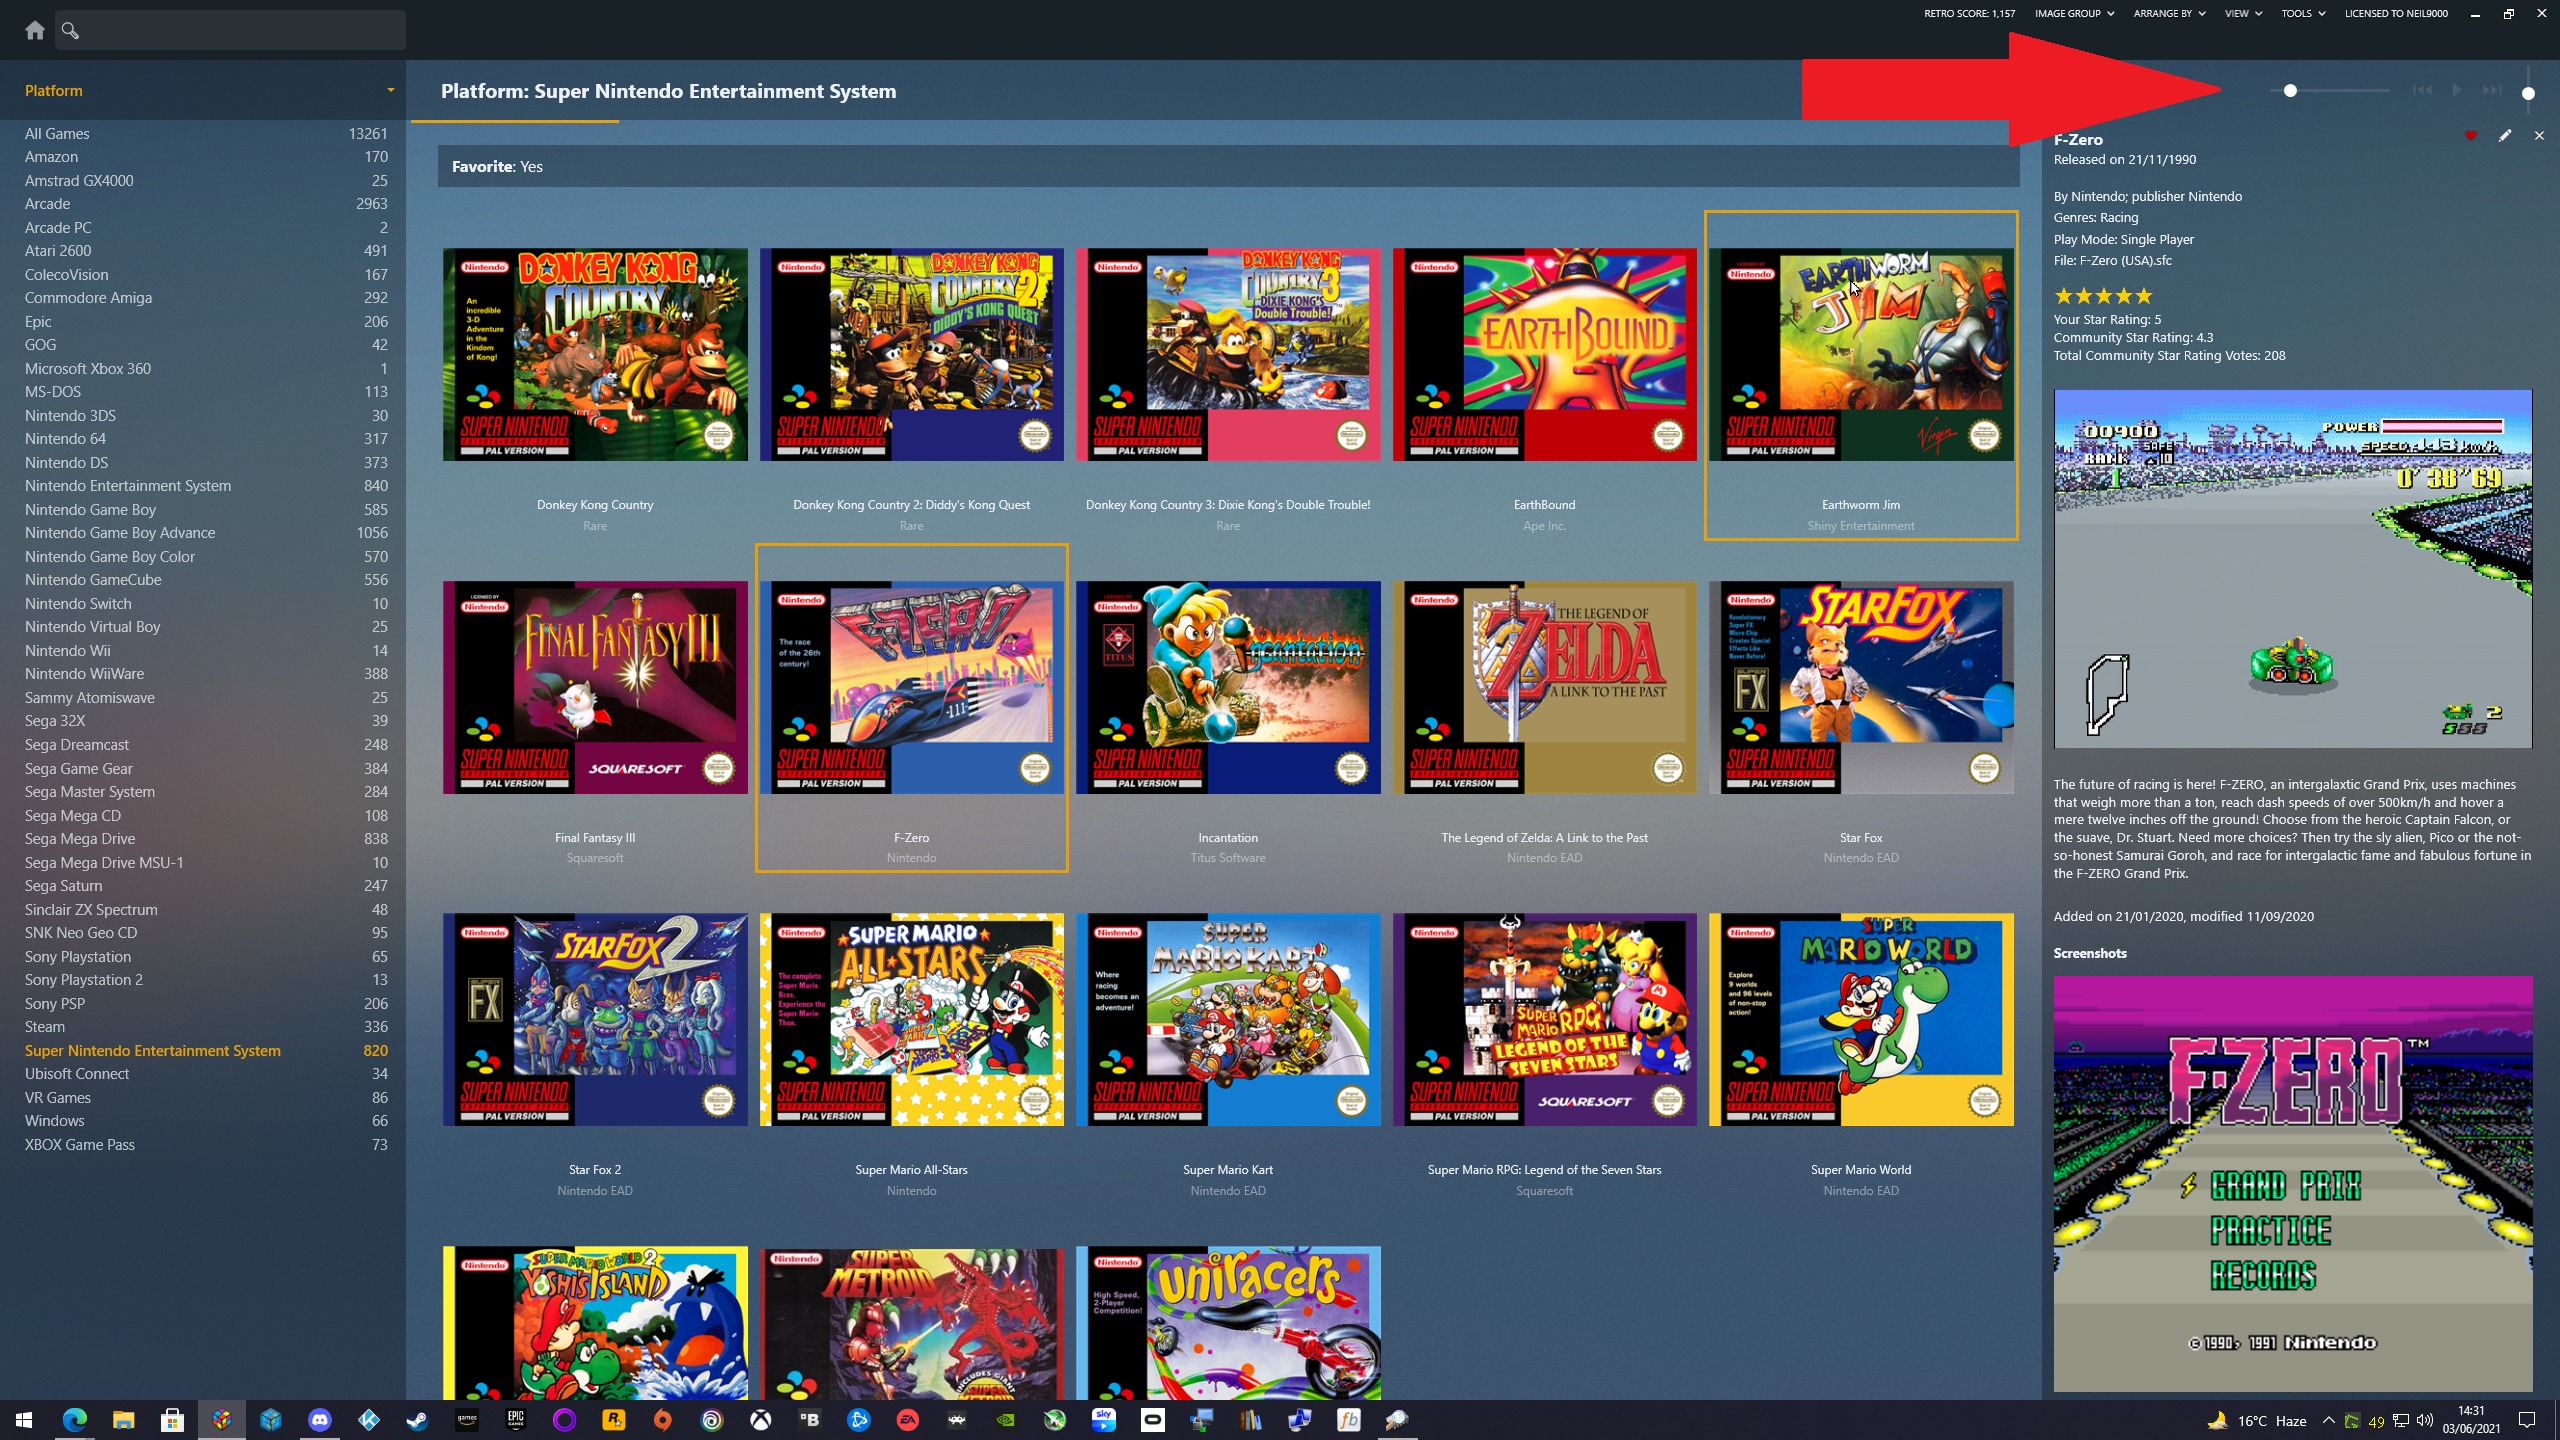The image size is (2560, 1440).
Task: Select Nintendo 64 platform
Action: tap(205, 439)
